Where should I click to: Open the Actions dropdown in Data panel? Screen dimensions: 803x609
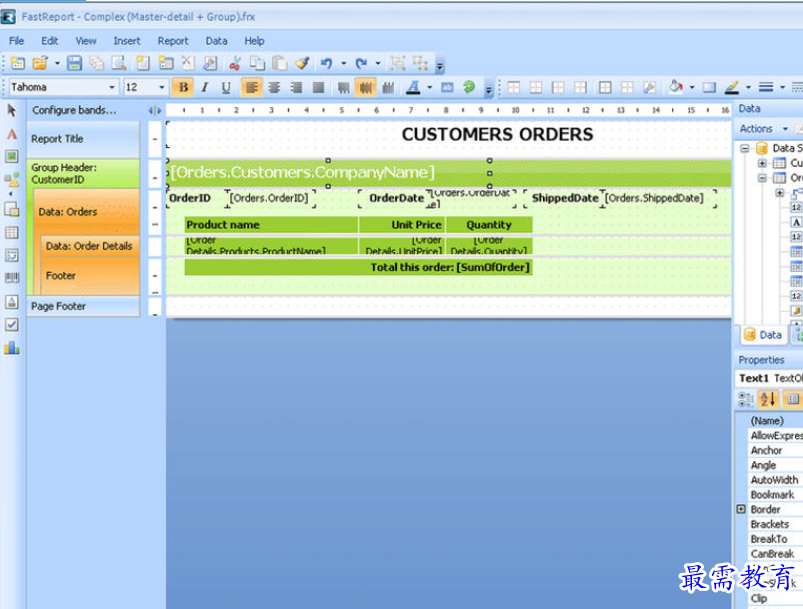[764, 129]
